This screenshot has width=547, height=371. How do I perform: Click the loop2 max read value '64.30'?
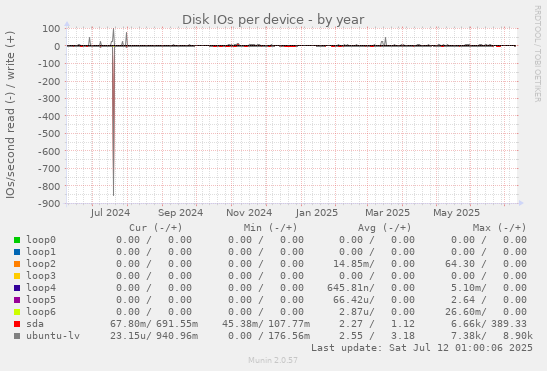click(460, 264)
